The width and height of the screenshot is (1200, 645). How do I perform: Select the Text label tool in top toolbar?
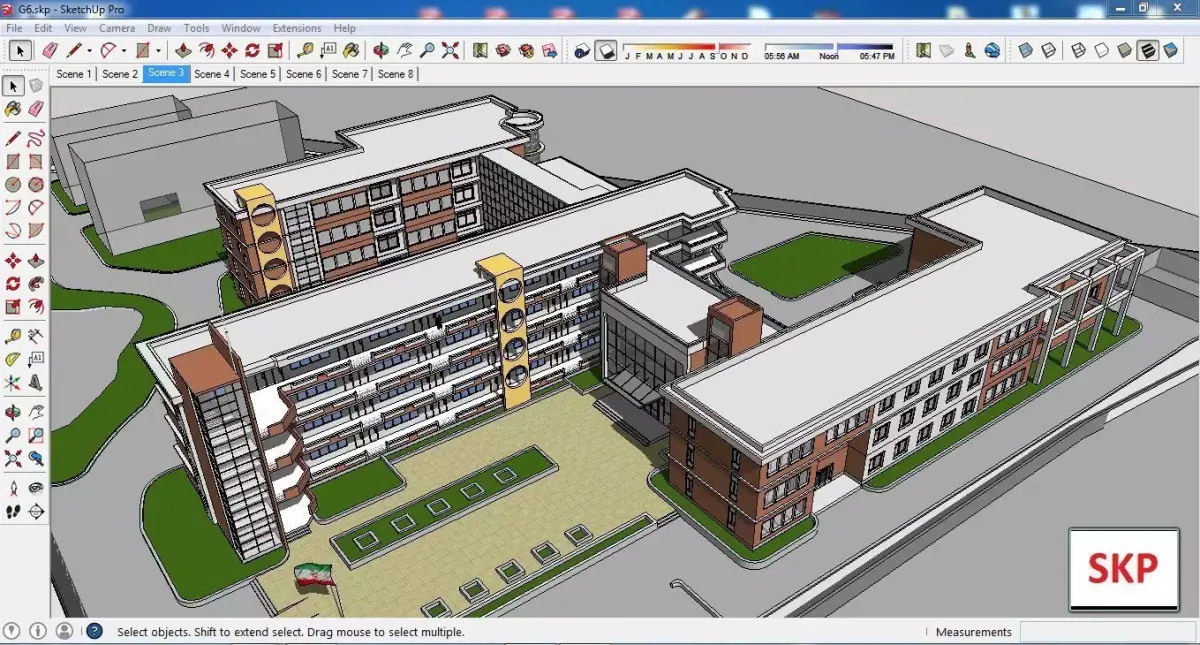point(328,50)
